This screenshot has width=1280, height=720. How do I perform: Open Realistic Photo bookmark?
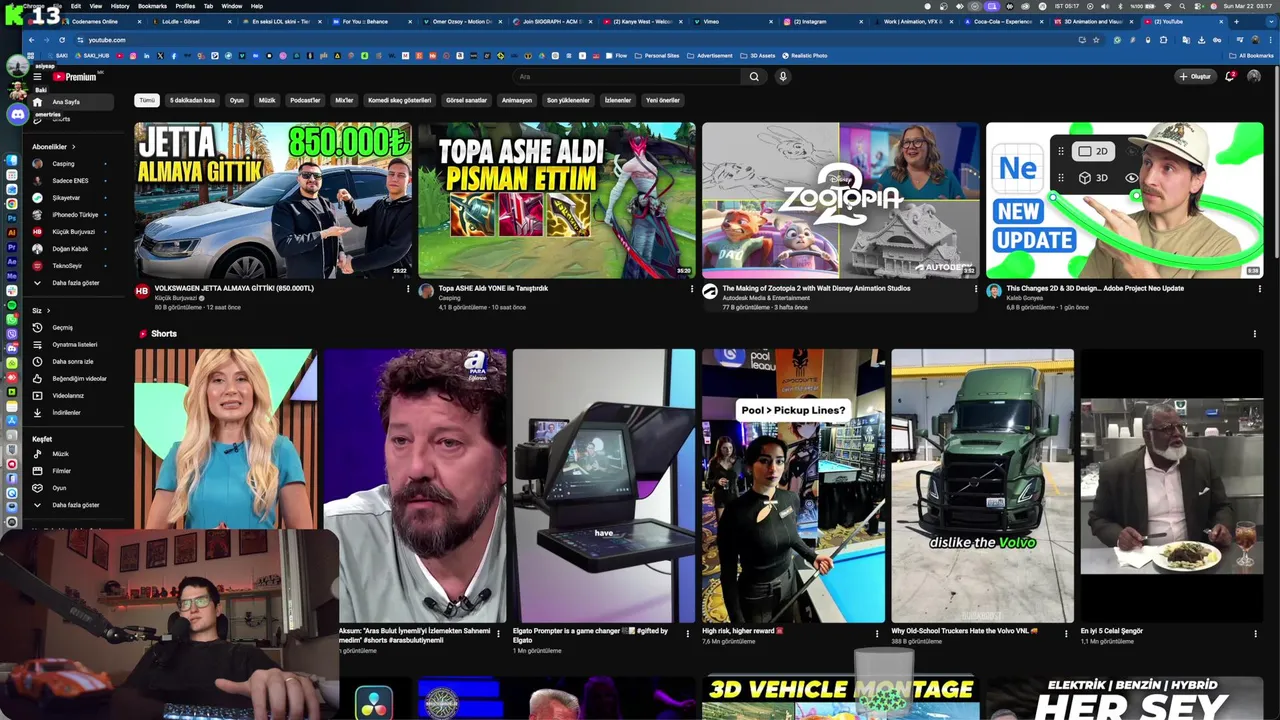(805, 56)
